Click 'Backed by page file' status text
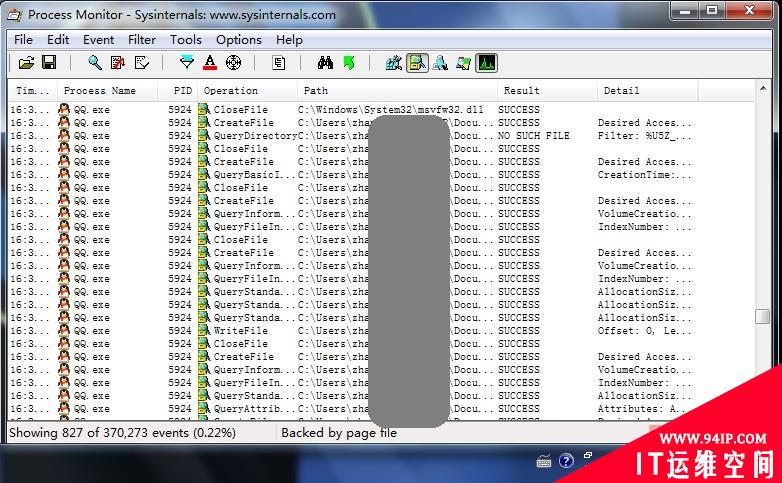 point(339,433)
